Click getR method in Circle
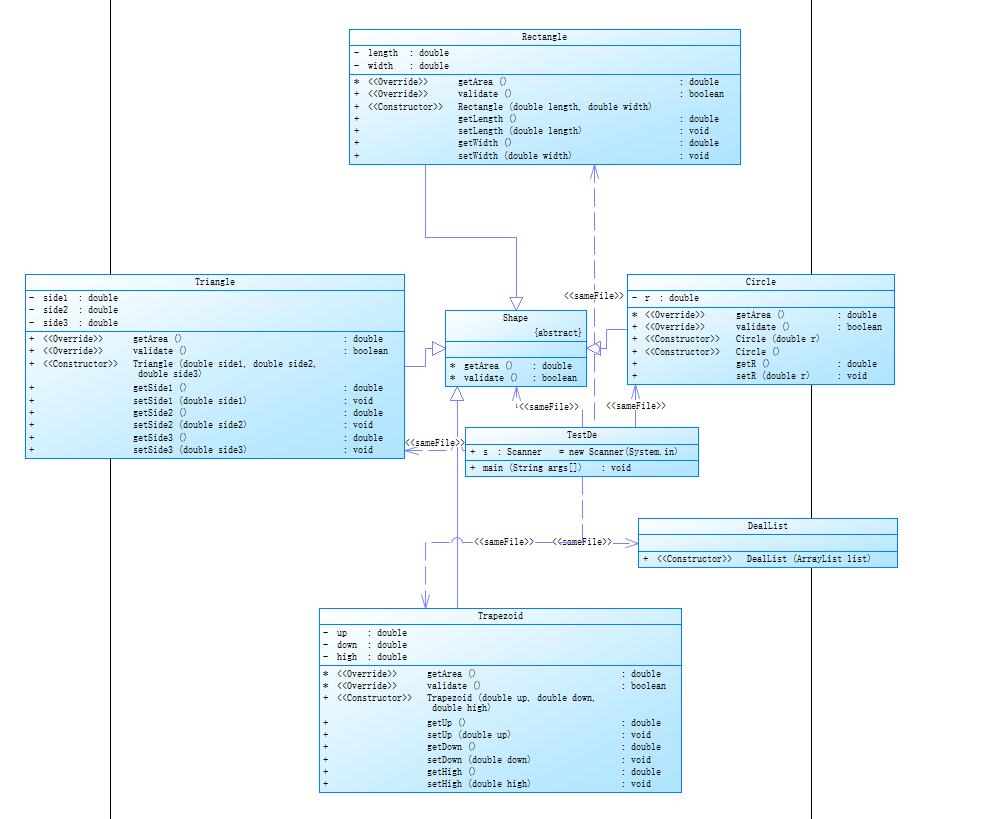 (754, 364)
